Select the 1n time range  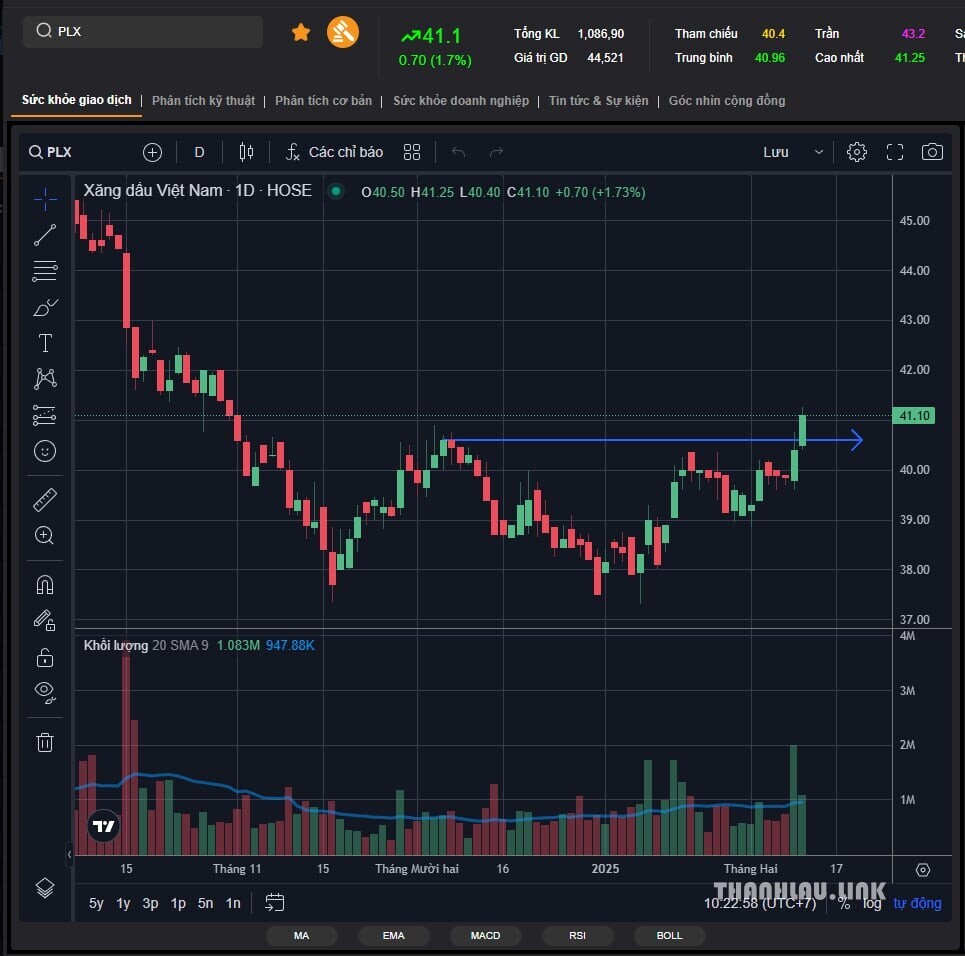(x=233, y=903)
